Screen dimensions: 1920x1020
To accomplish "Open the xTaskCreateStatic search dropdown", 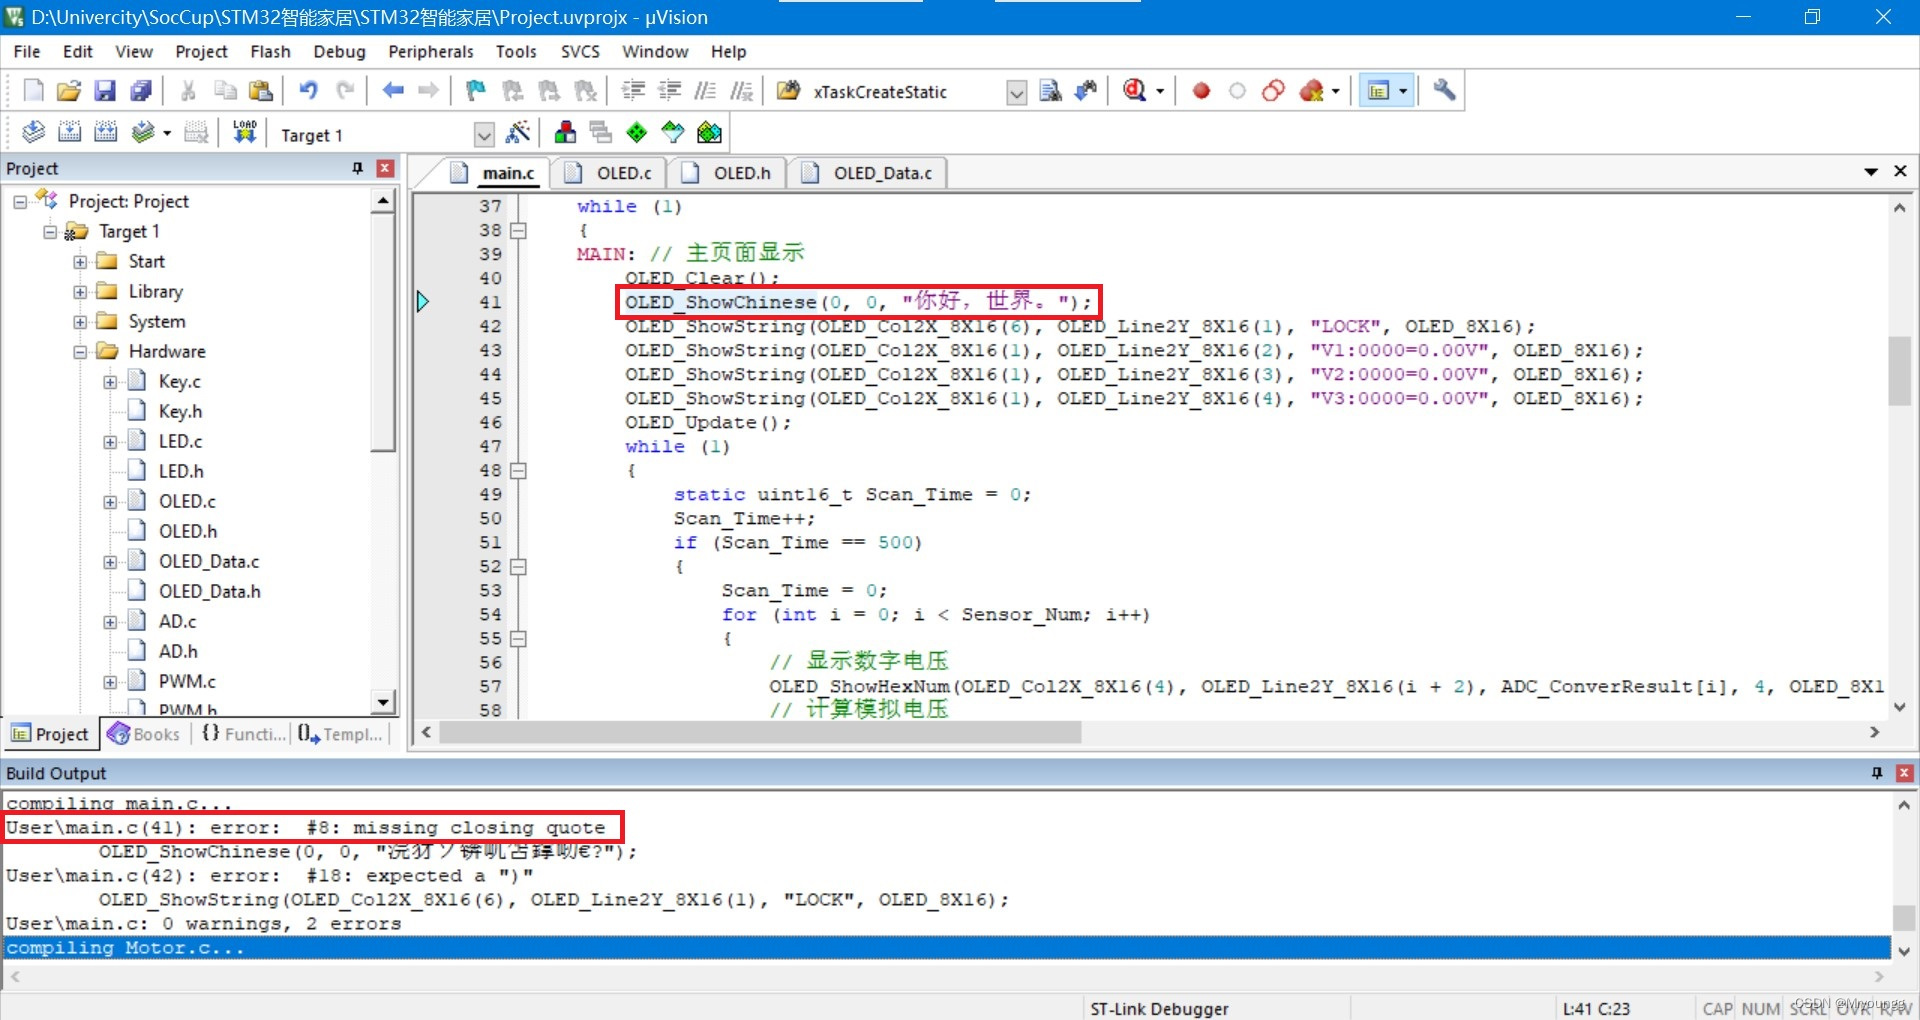I will click(1015, 92).
